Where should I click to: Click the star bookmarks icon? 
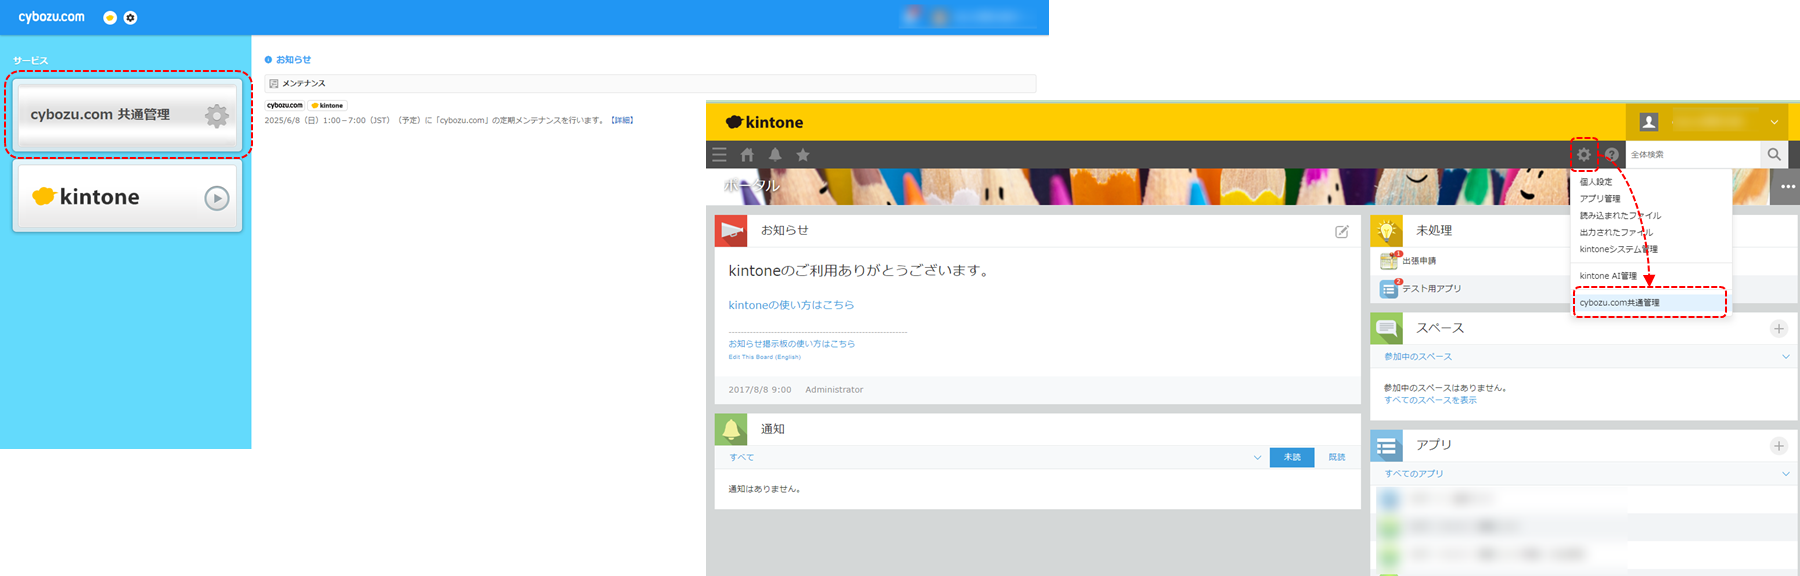pyautogui.click(x=803, y=155)
